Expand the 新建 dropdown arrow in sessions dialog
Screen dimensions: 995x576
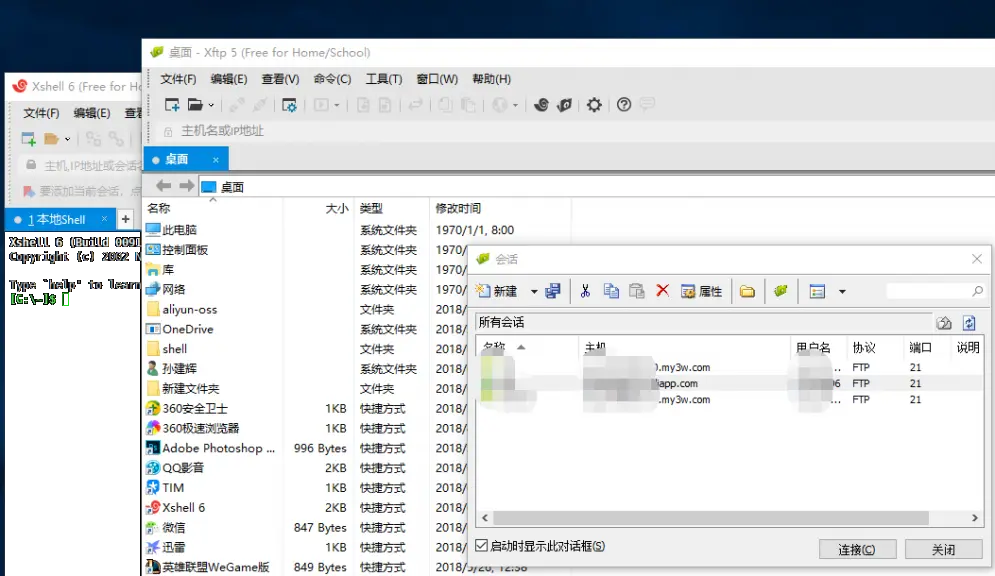[534, 292]
